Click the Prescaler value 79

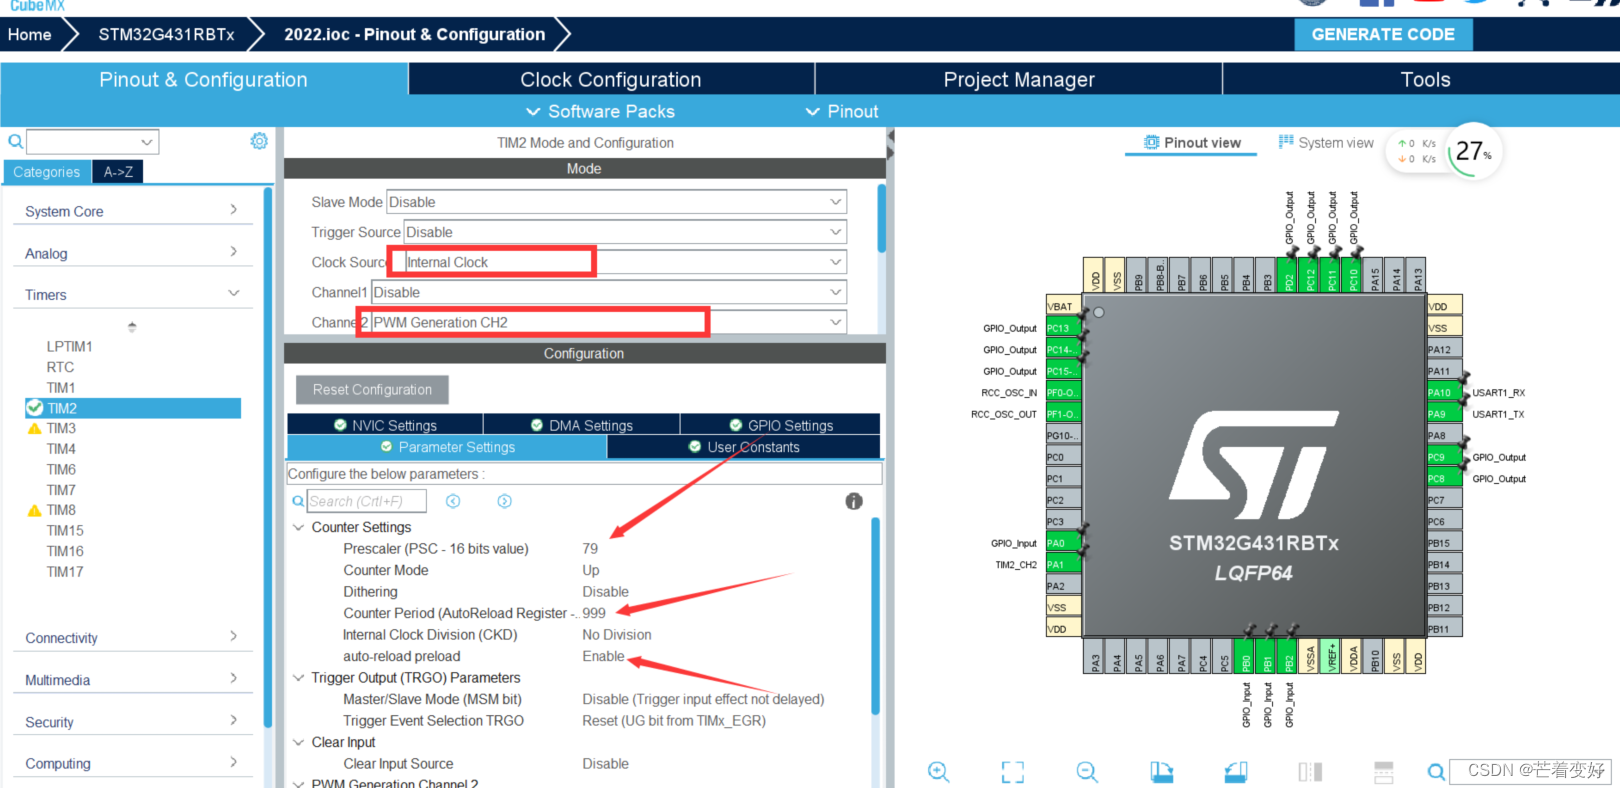pyautogui.click(x=590, y=549)
